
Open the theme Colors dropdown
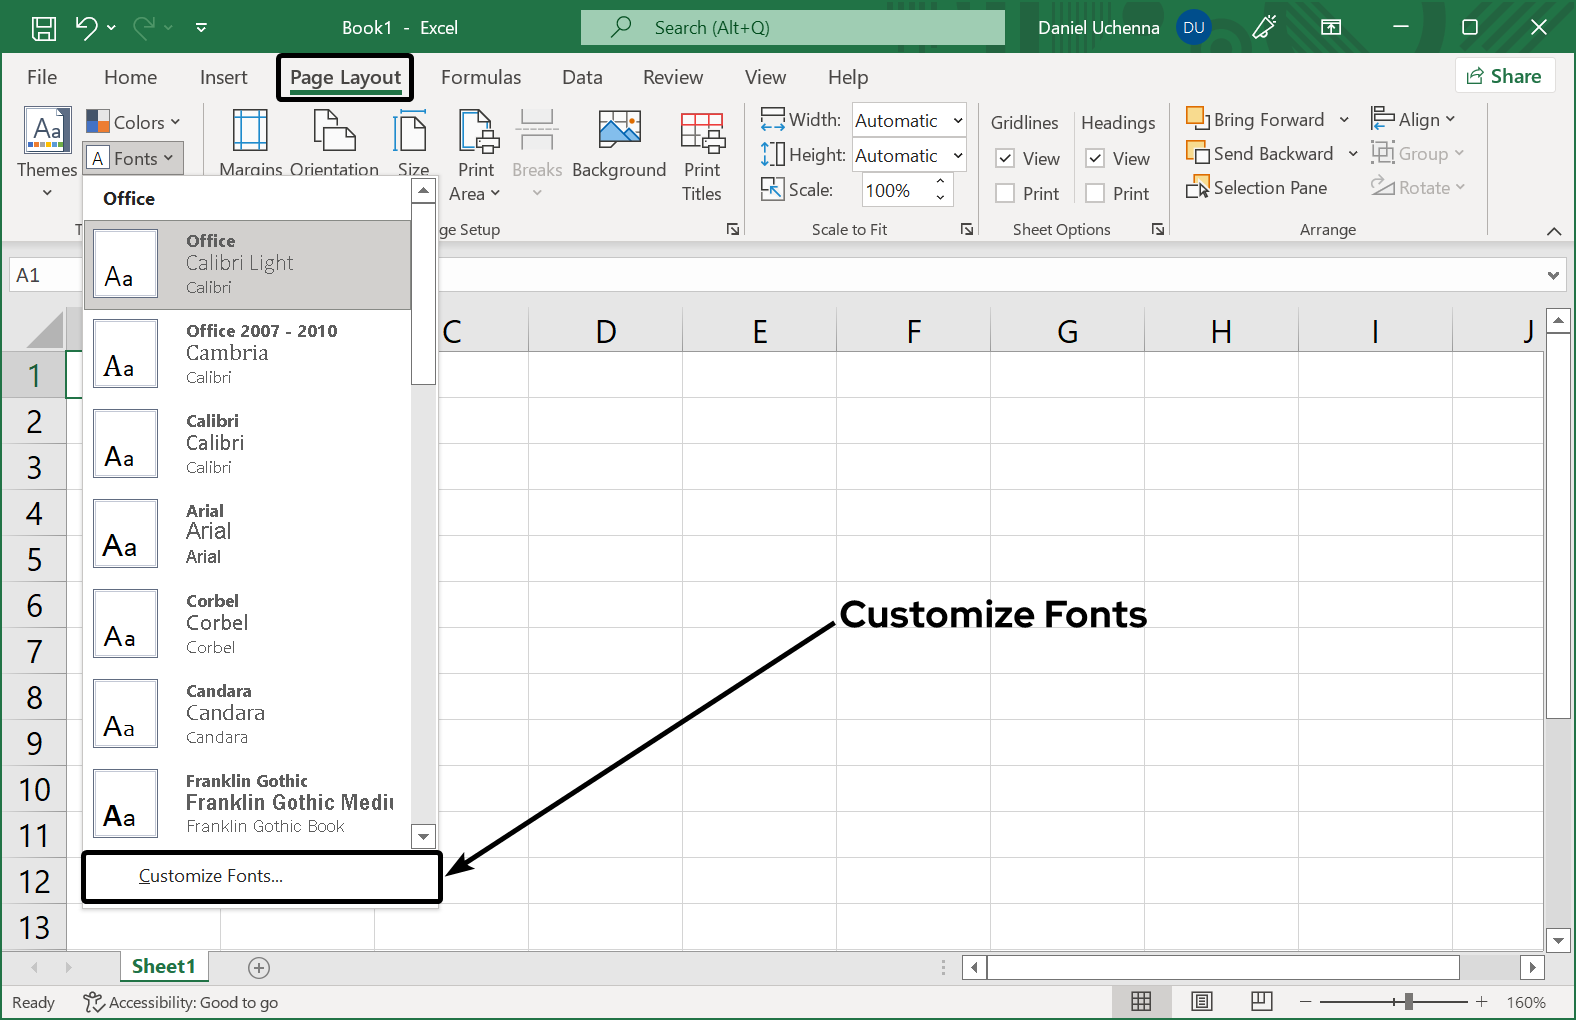point(133,122)
